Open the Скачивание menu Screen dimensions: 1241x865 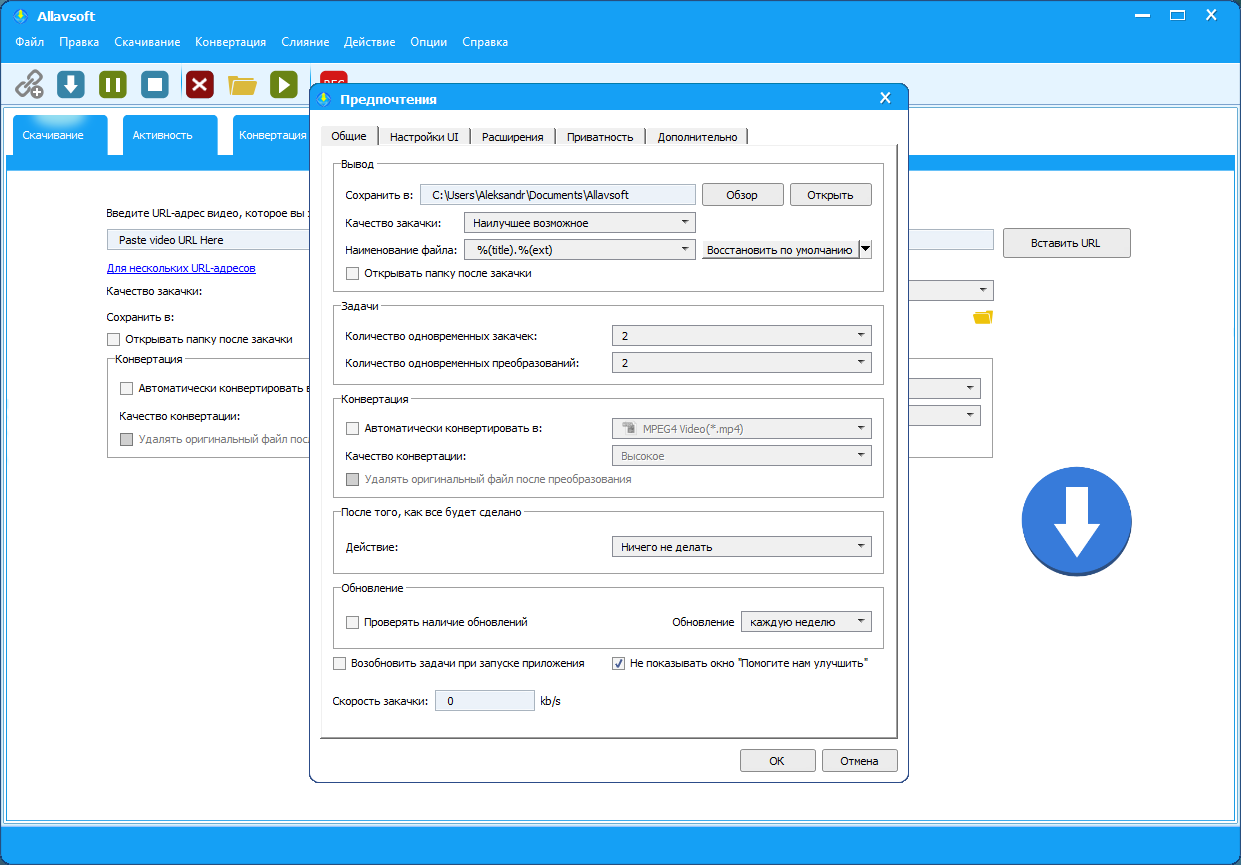[147, 42]
